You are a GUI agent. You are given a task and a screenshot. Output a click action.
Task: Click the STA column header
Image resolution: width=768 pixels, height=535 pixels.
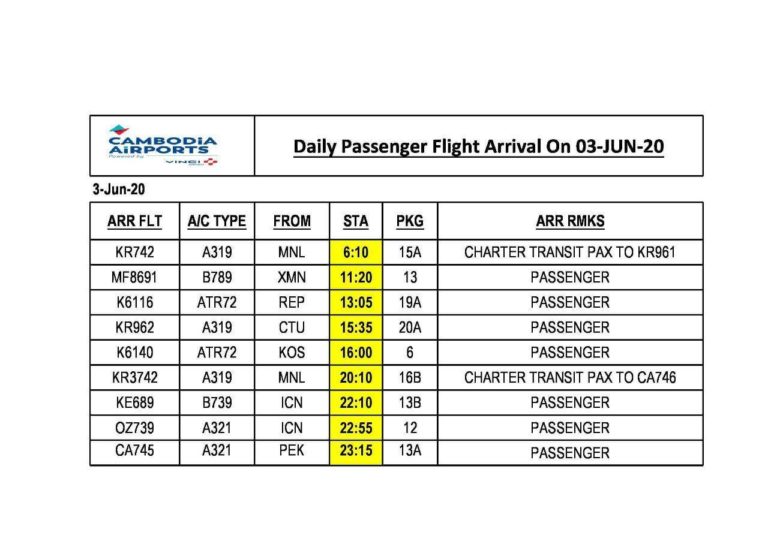pos(356,221)
